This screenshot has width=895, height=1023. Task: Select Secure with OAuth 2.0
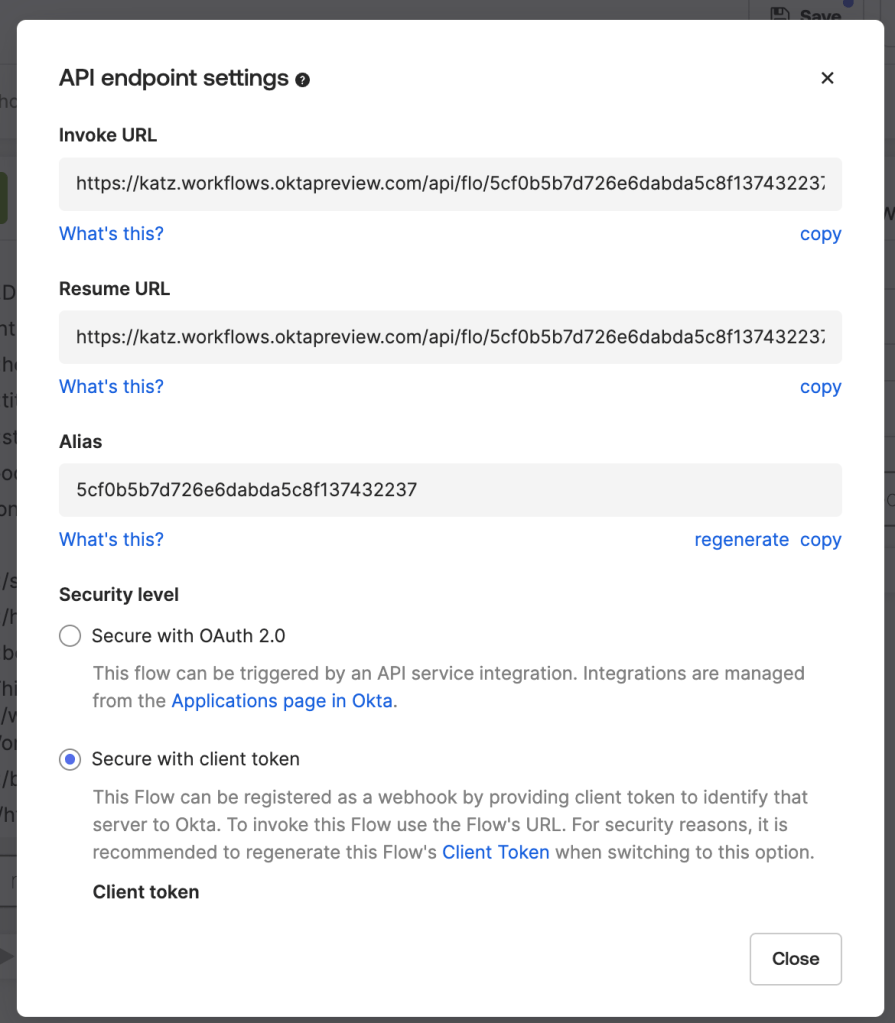click(x=69, y=635)
